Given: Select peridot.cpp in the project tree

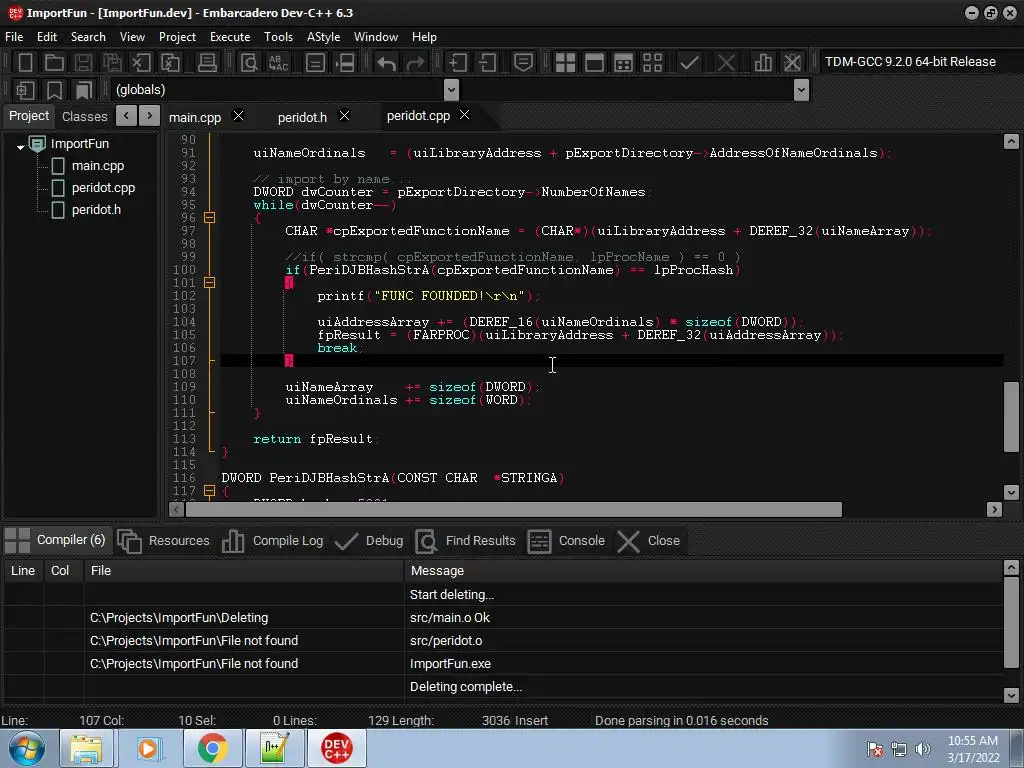Looking at the screenshot, I should (103, 188).
